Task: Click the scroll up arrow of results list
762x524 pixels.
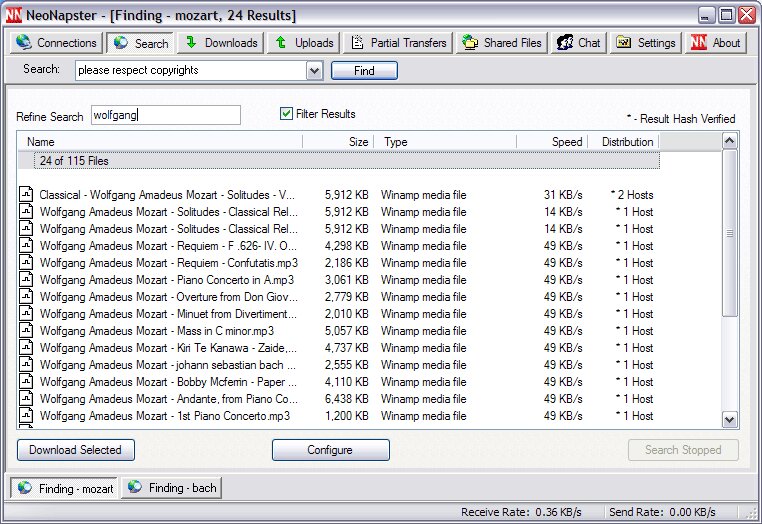Action: point(729,141)
